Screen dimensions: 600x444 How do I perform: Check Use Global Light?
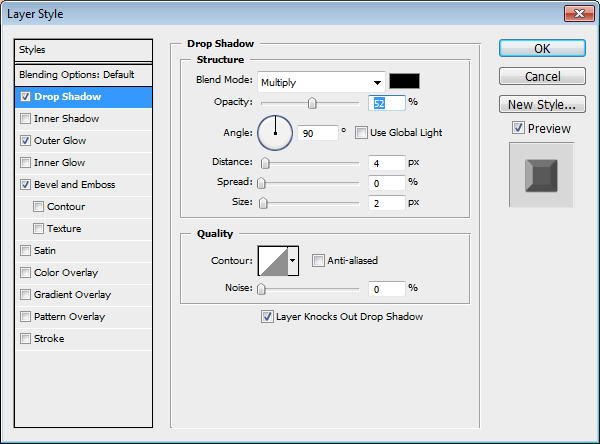tap(361, 133)
